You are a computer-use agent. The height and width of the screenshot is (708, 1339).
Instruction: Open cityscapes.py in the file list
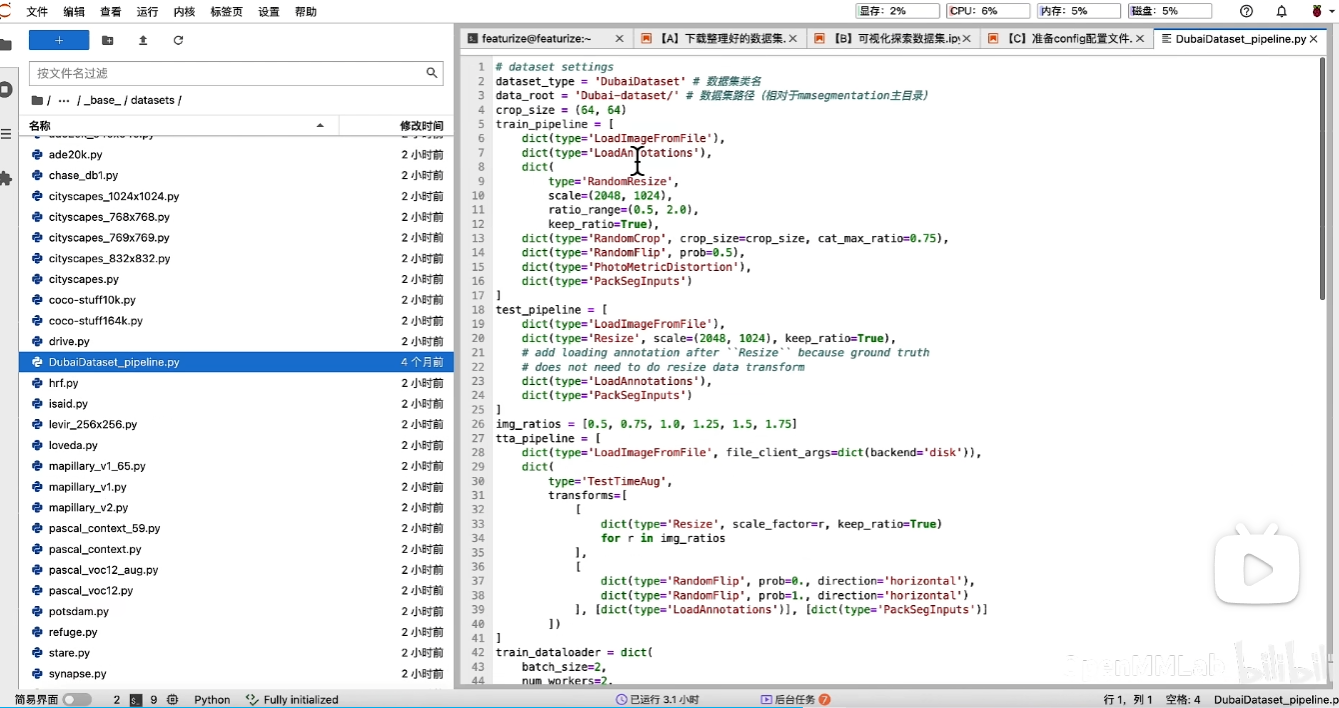[84, 279]
